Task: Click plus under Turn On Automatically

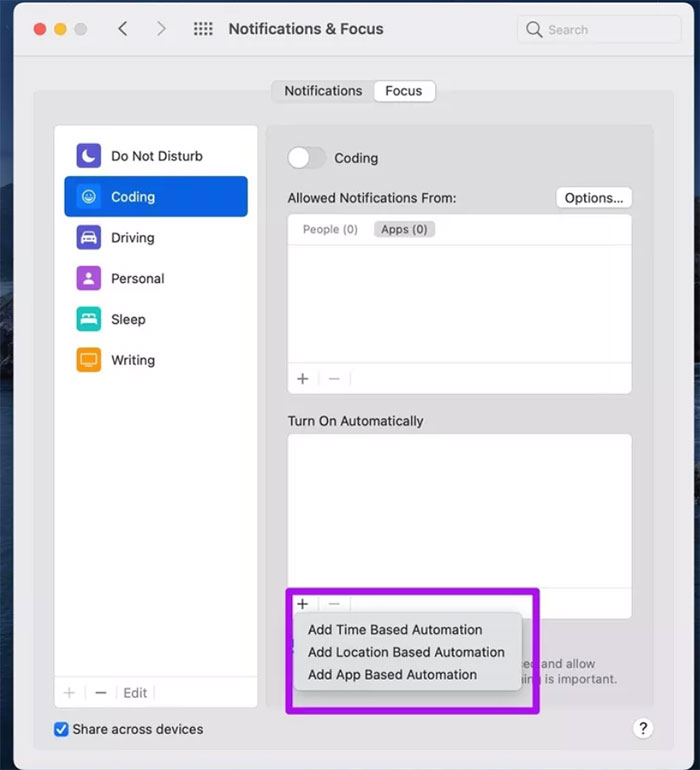Action: [x=303, y=604]
